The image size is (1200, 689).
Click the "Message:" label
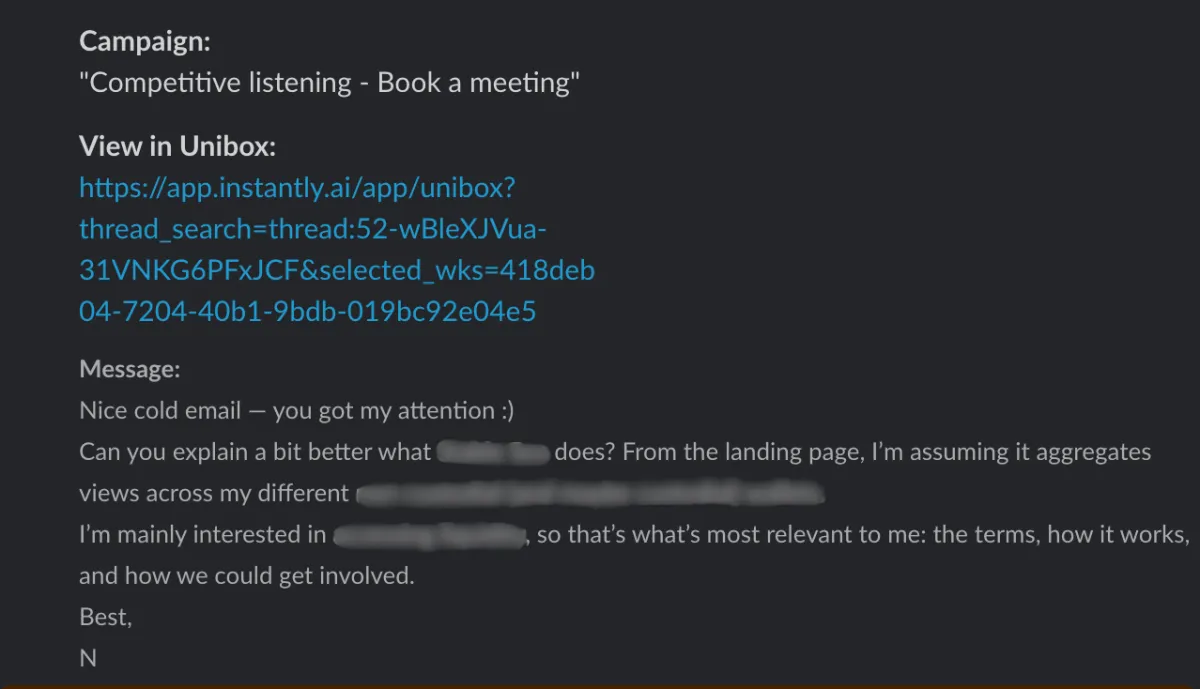click(130, 369)
